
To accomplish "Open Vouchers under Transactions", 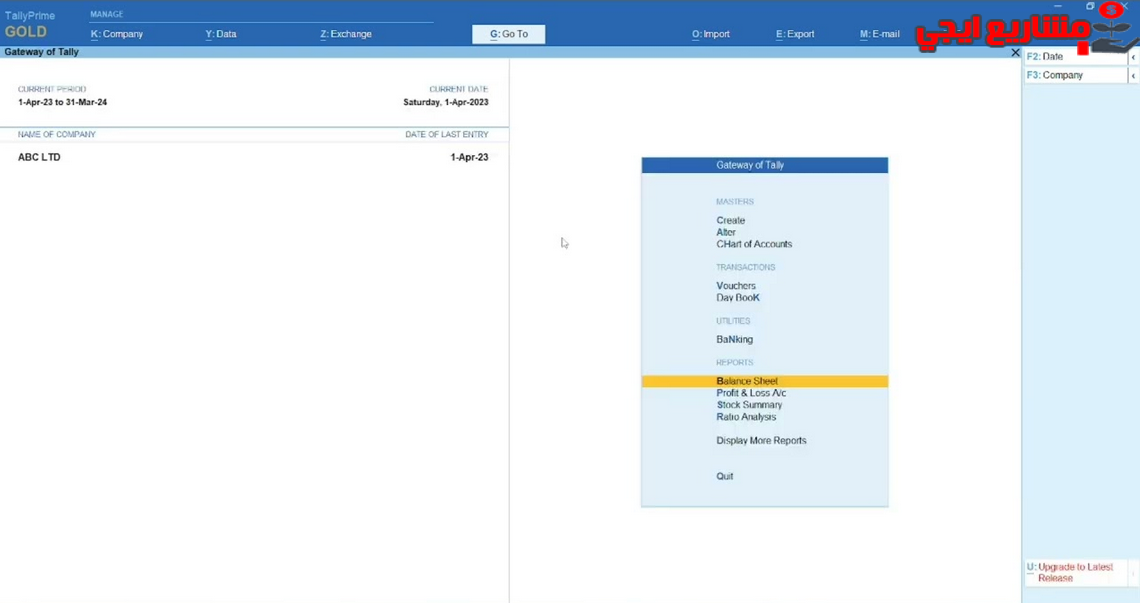I will point(736,286).
